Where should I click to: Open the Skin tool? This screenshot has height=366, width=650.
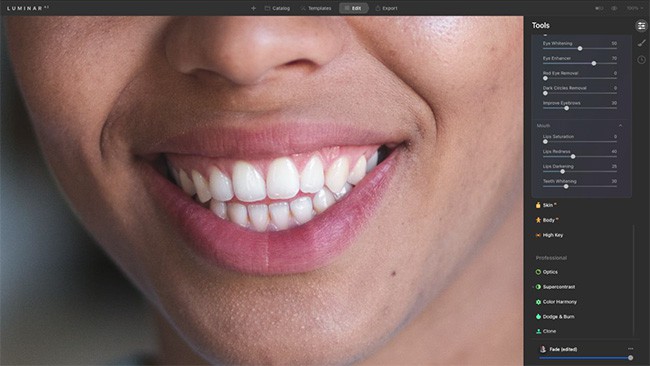point(546,205)
